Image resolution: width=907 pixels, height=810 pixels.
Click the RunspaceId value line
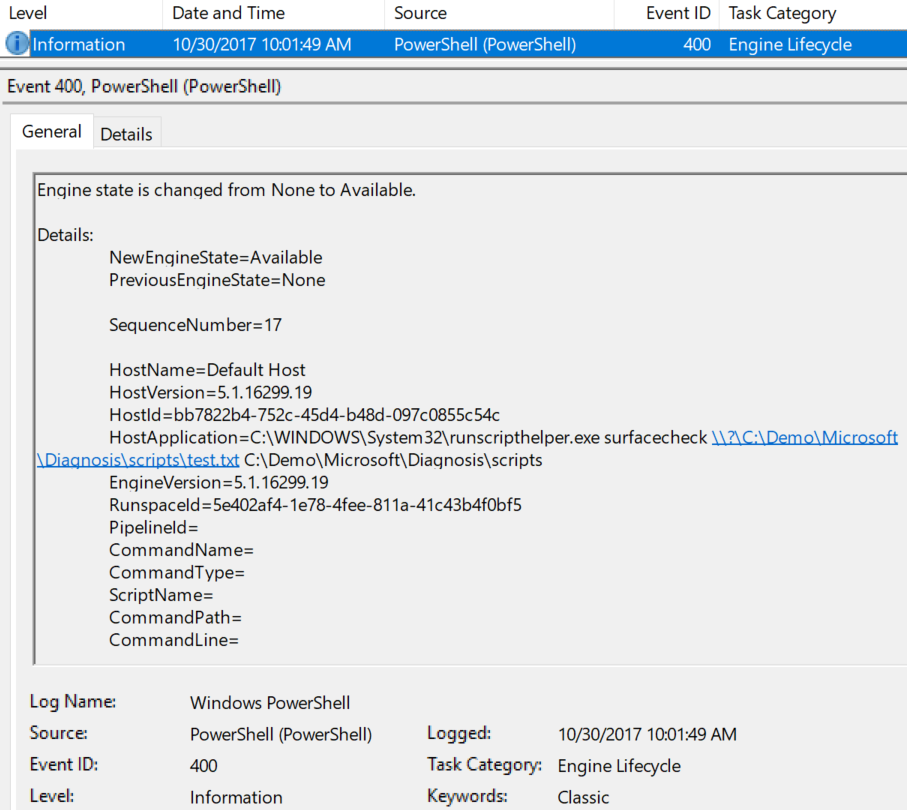(315, 505)
